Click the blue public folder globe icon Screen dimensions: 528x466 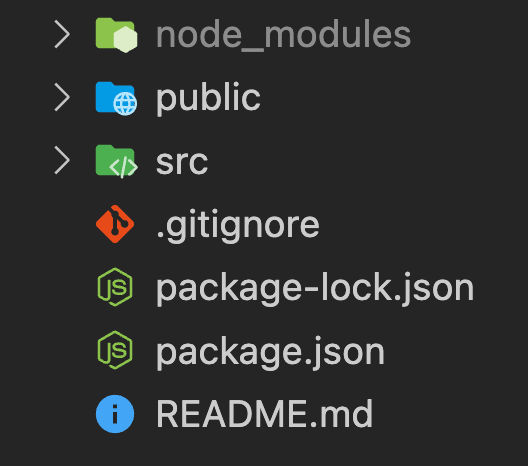[116, 98]
